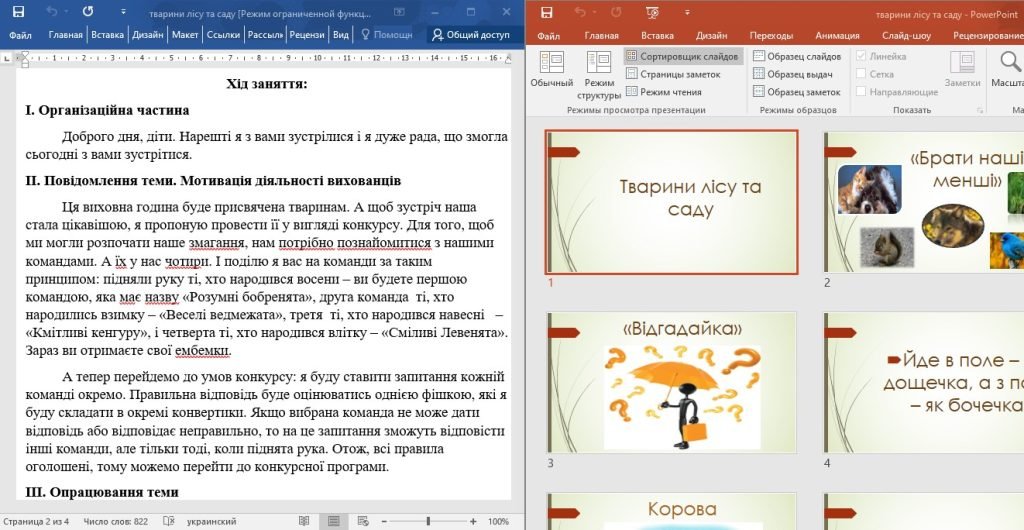Open Word's Дизайн tab
The width and height of the screenshot is (1024, 530).
pos(148,35)
